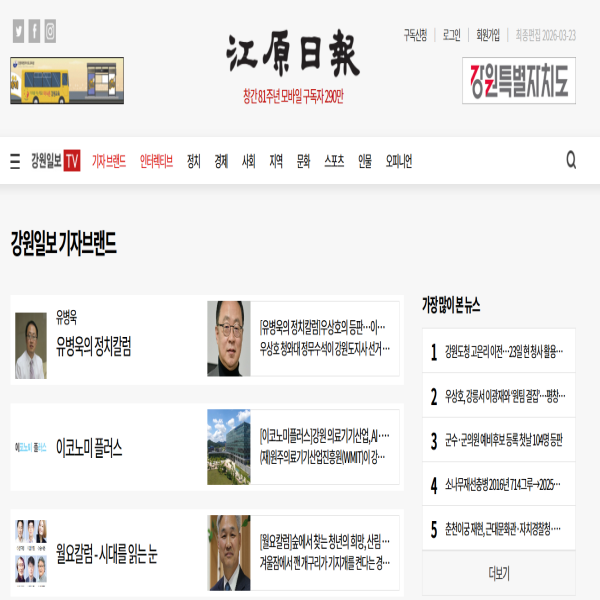The image size is (600, 600).
Task: Select 정치 menu item
Action: coord(194,161)
